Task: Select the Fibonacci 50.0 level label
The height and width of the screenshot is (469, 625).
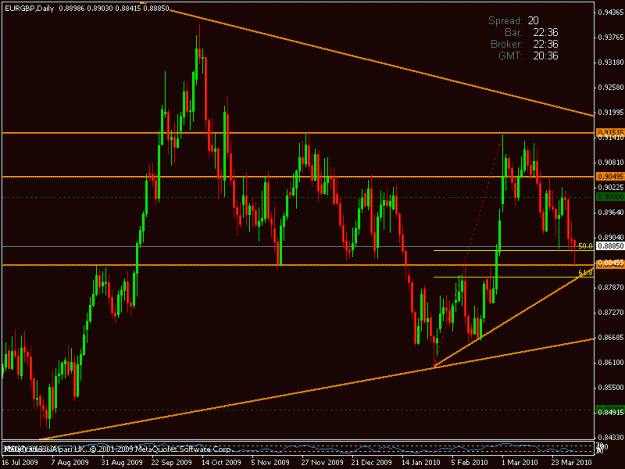Action: (x=585, y=246)
